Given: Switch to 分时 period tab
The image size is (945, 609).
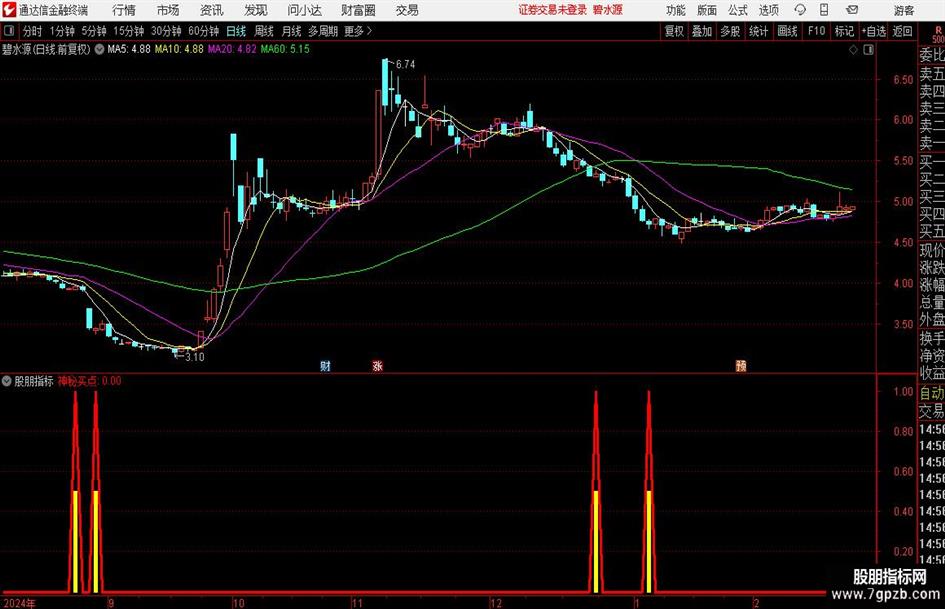Looking at the screenshot, I should 33,31.
